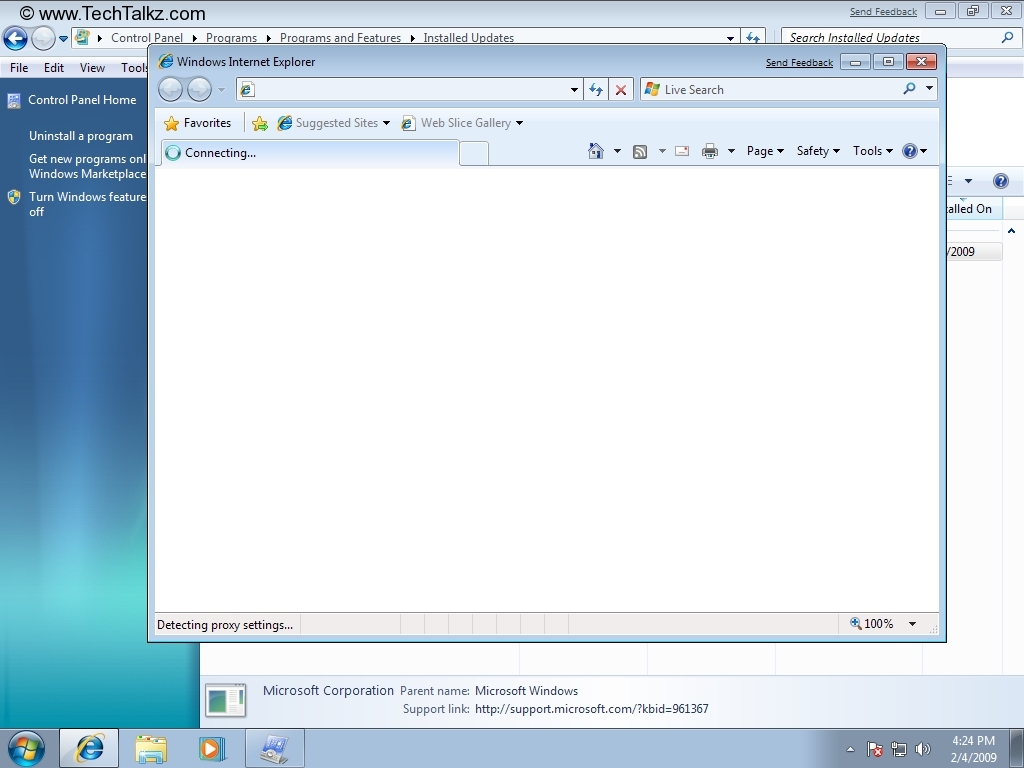
Task: Click the volume speaker tray icon
Action: coord(922,749)
